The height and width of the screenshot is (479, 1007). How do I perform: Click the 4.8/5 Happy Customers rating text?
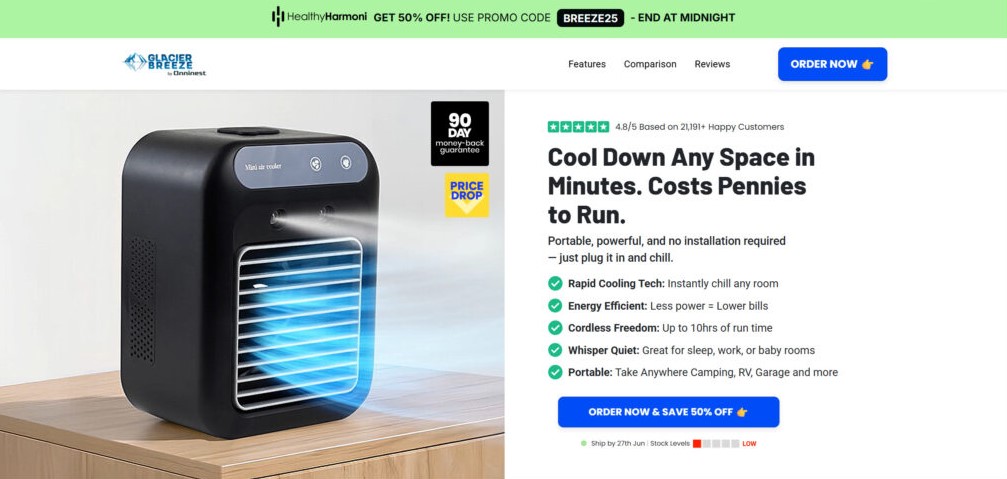coord(699,127)
